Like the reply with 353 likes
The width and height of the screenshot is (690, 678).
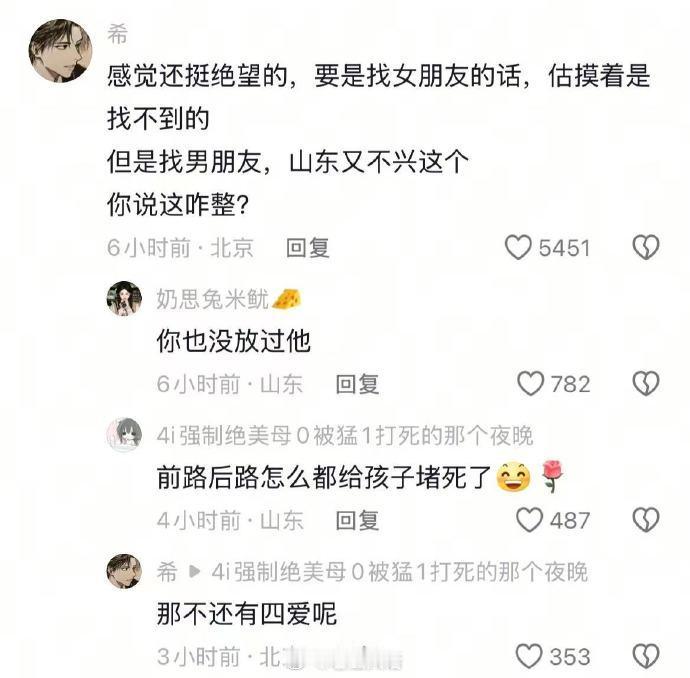[x=529, y=656]
